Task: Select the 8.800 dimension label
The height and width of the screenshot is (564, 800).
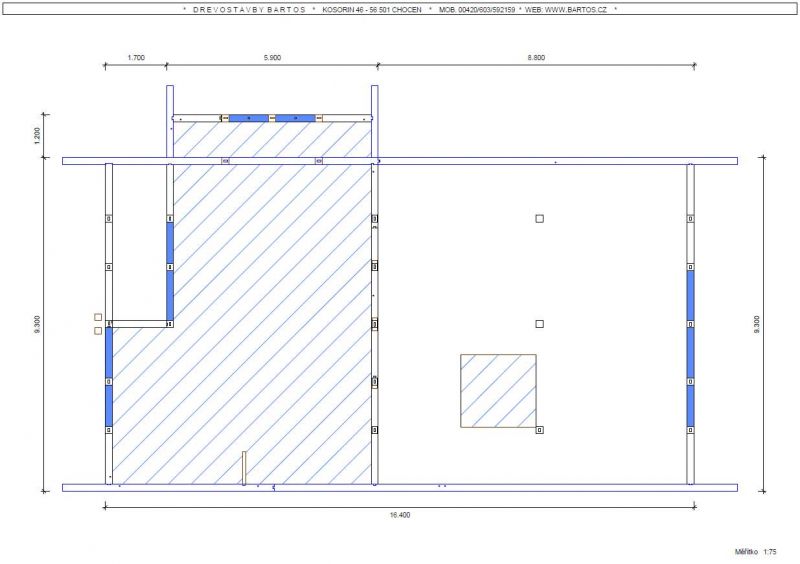Action: pyautogui.click(x=536, y=58)
